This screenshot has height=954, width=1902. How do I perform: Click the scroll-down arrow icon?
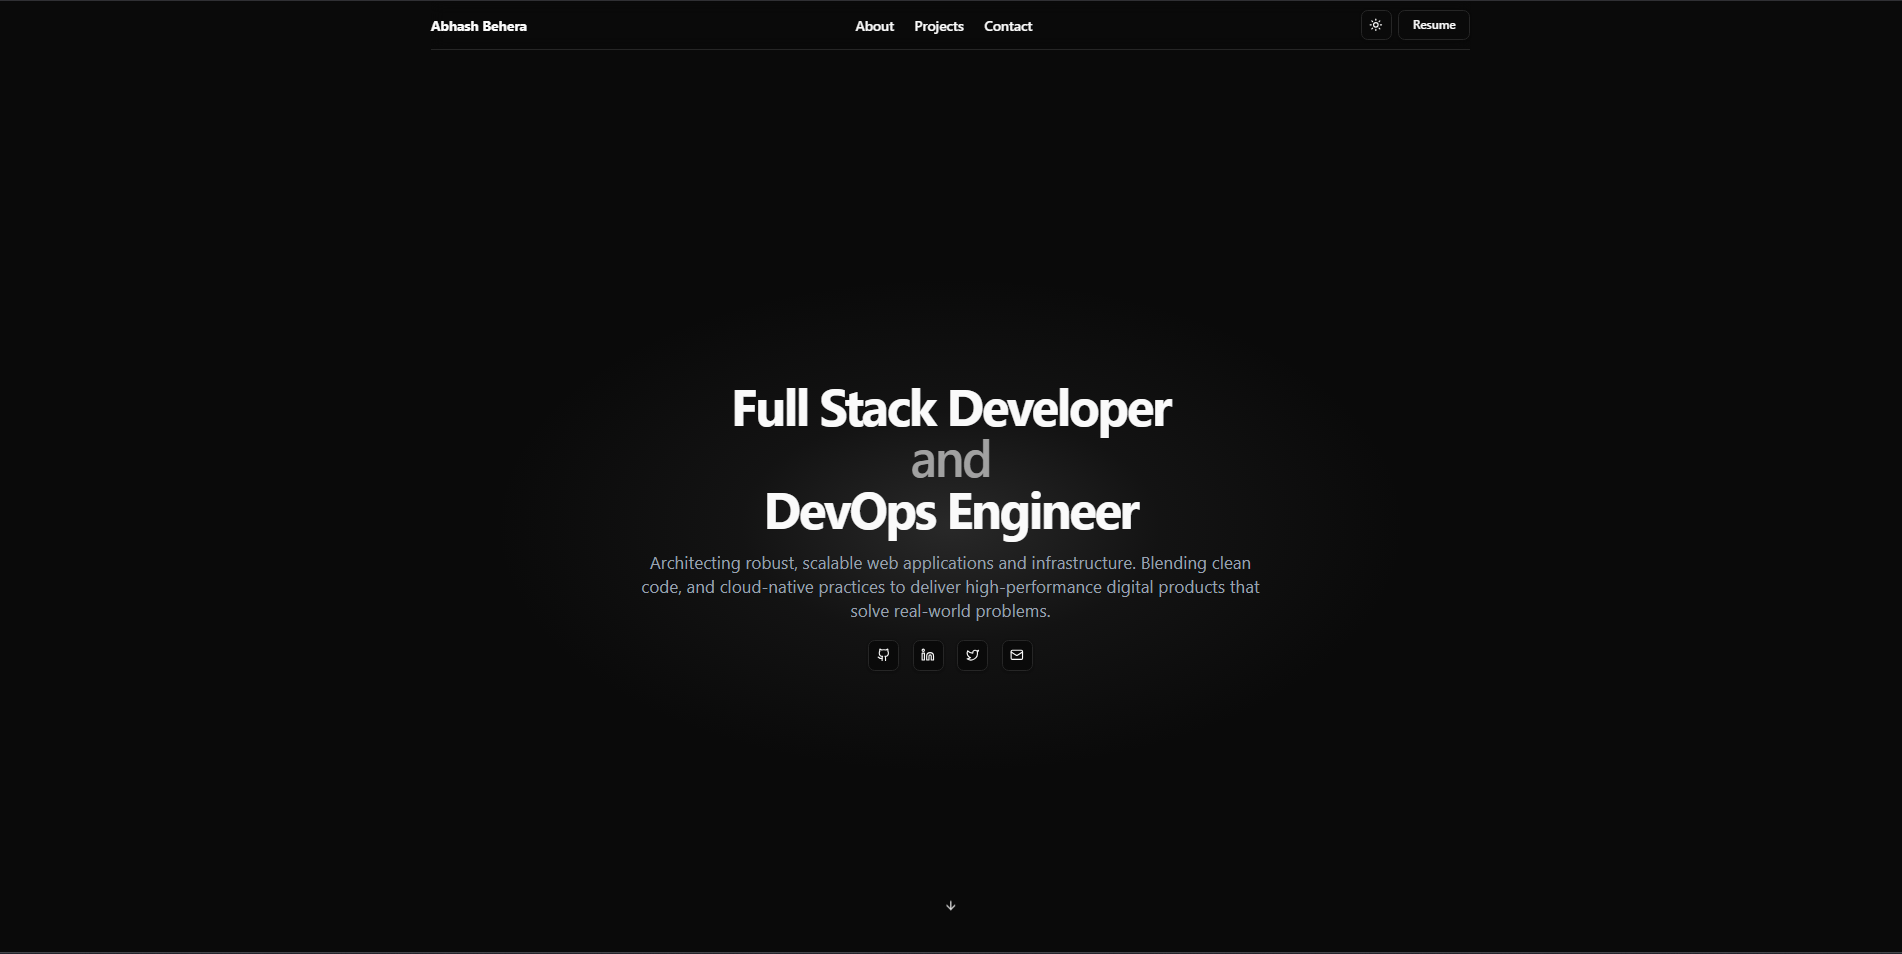(x=951, y=906)
